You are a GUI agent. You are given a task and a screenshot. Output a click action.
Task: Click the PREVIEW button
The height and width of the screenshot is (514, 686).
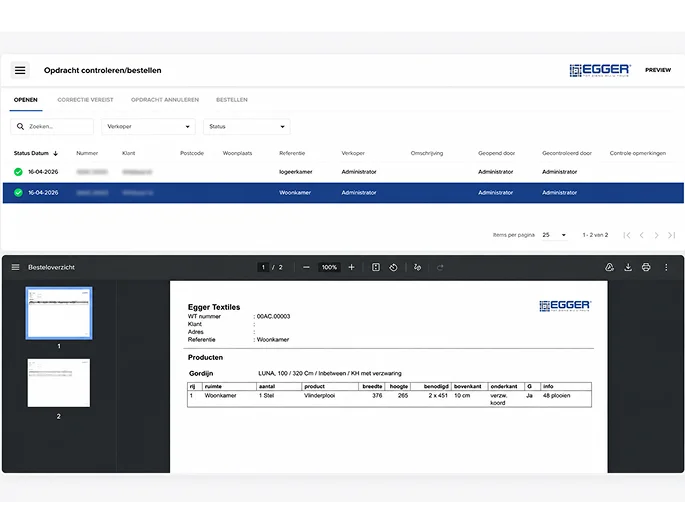click(x=658, y=70)
